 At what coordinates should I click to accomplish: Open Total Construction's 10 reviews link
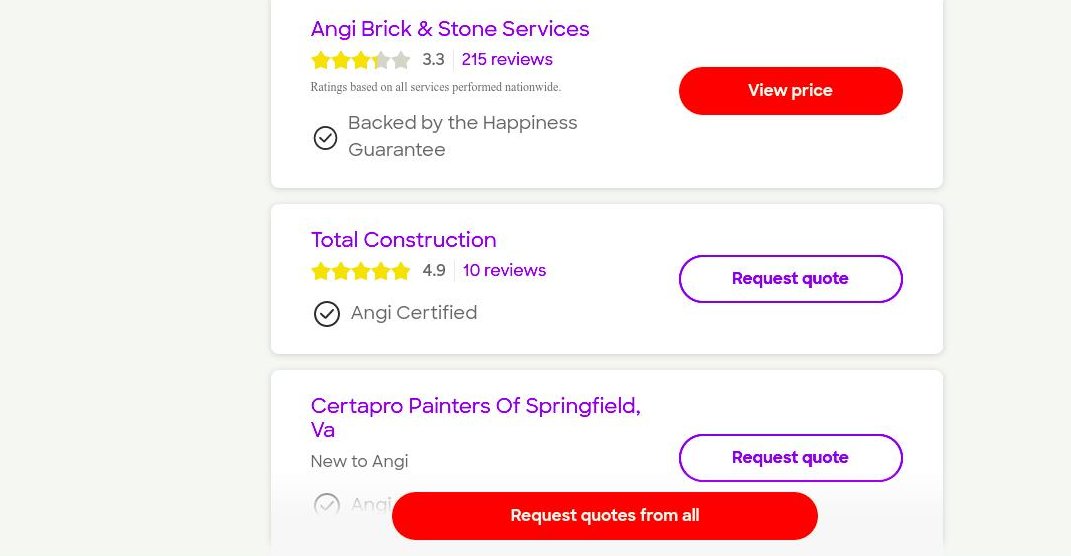click(x=504, y=271)
